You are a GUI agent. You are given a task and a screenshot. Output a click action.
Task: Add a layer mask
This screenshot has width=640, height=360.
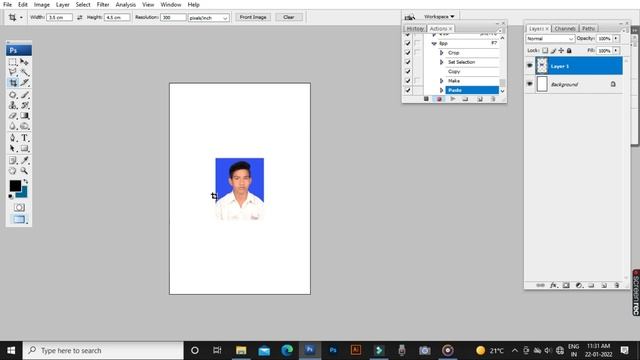566,285
